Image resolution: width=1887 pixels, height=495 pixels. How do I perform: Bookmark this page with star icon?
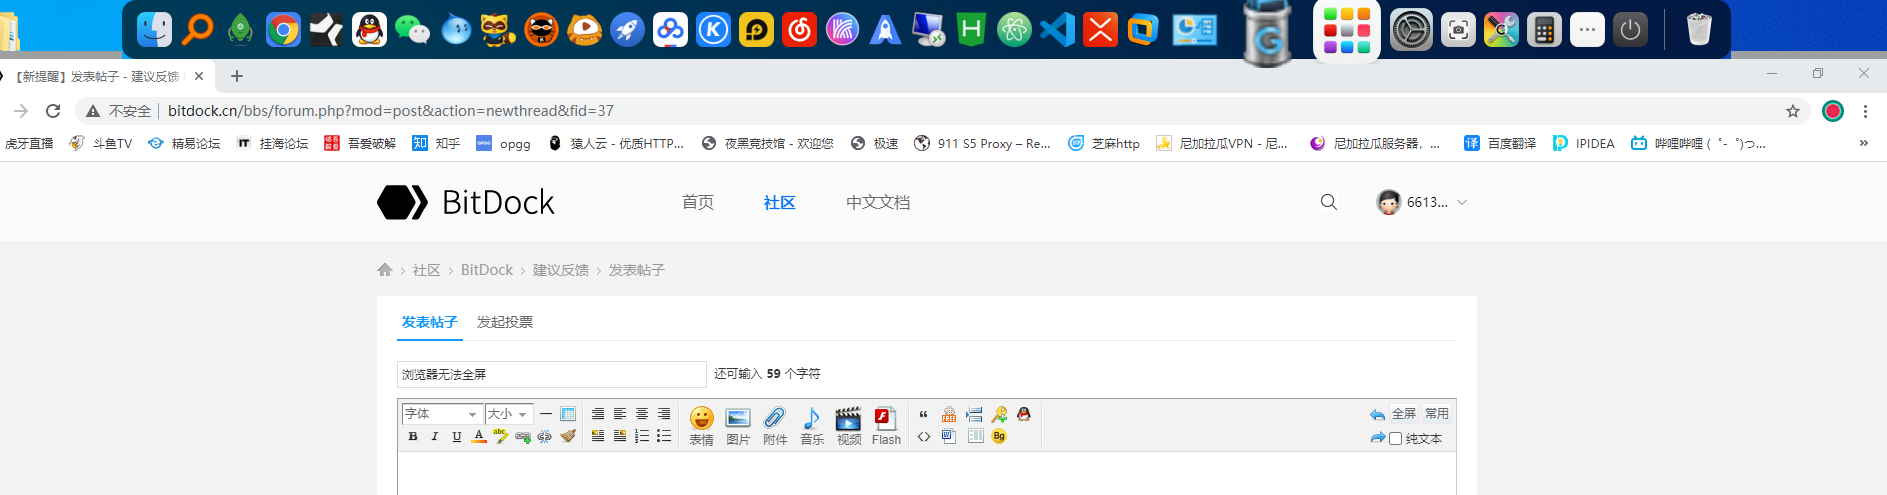click(x=1793, y=111)
